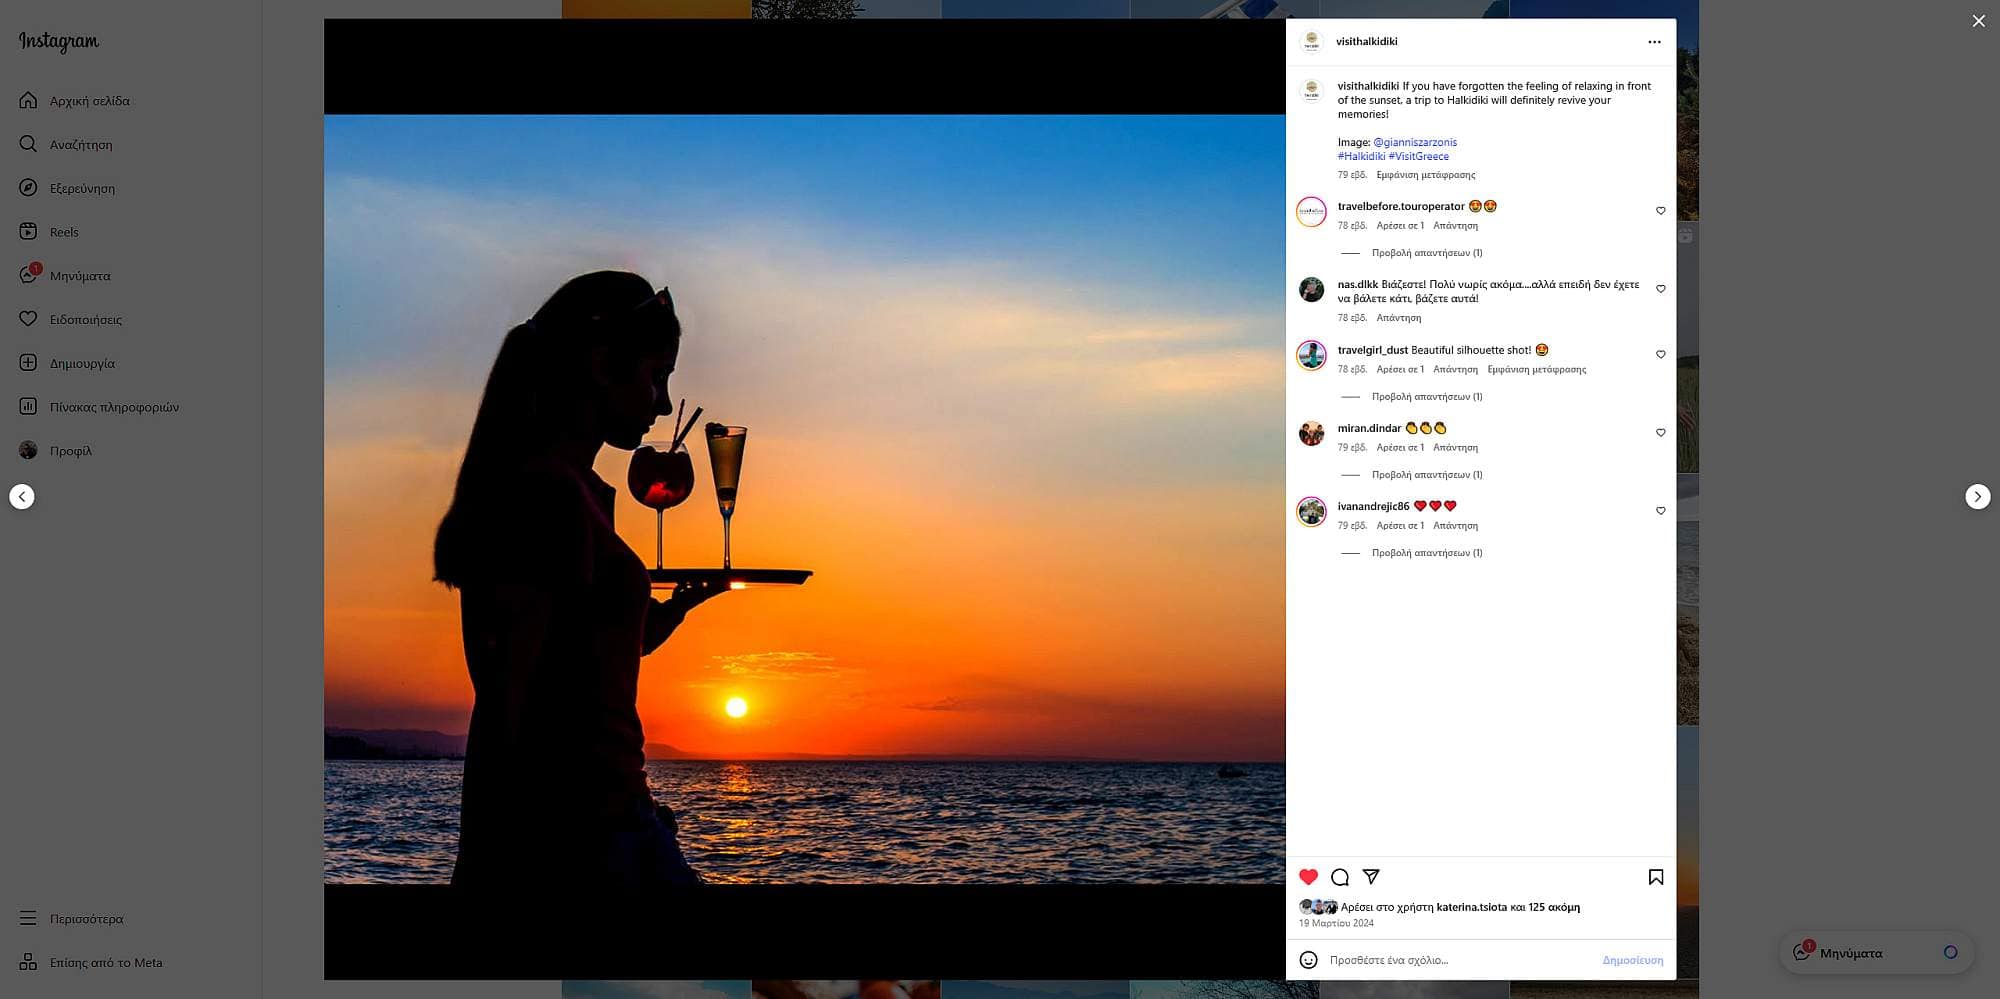Click the comment speech bubble icon
The height and width of the screenshot is (999, 2000).
pyautogui.click(x=1340, y=877)
